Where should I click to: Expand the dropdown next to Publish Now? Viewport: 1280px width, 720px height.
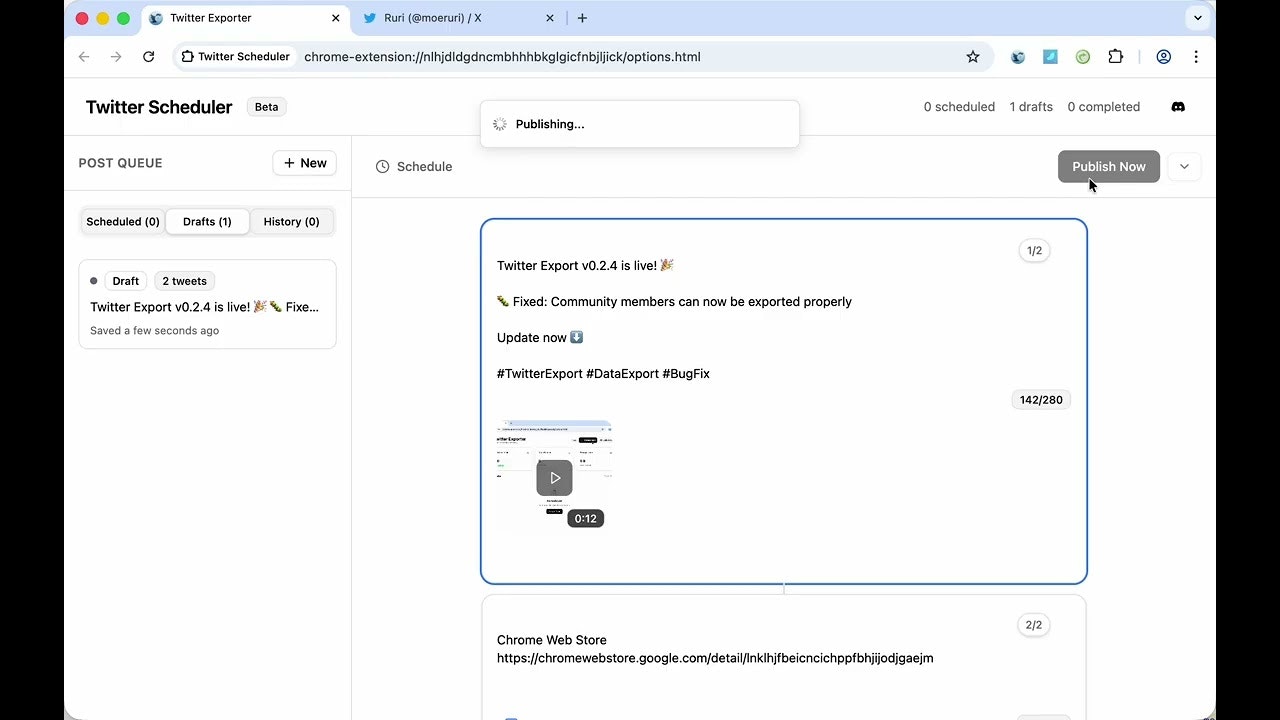[x=1184, y=167]
